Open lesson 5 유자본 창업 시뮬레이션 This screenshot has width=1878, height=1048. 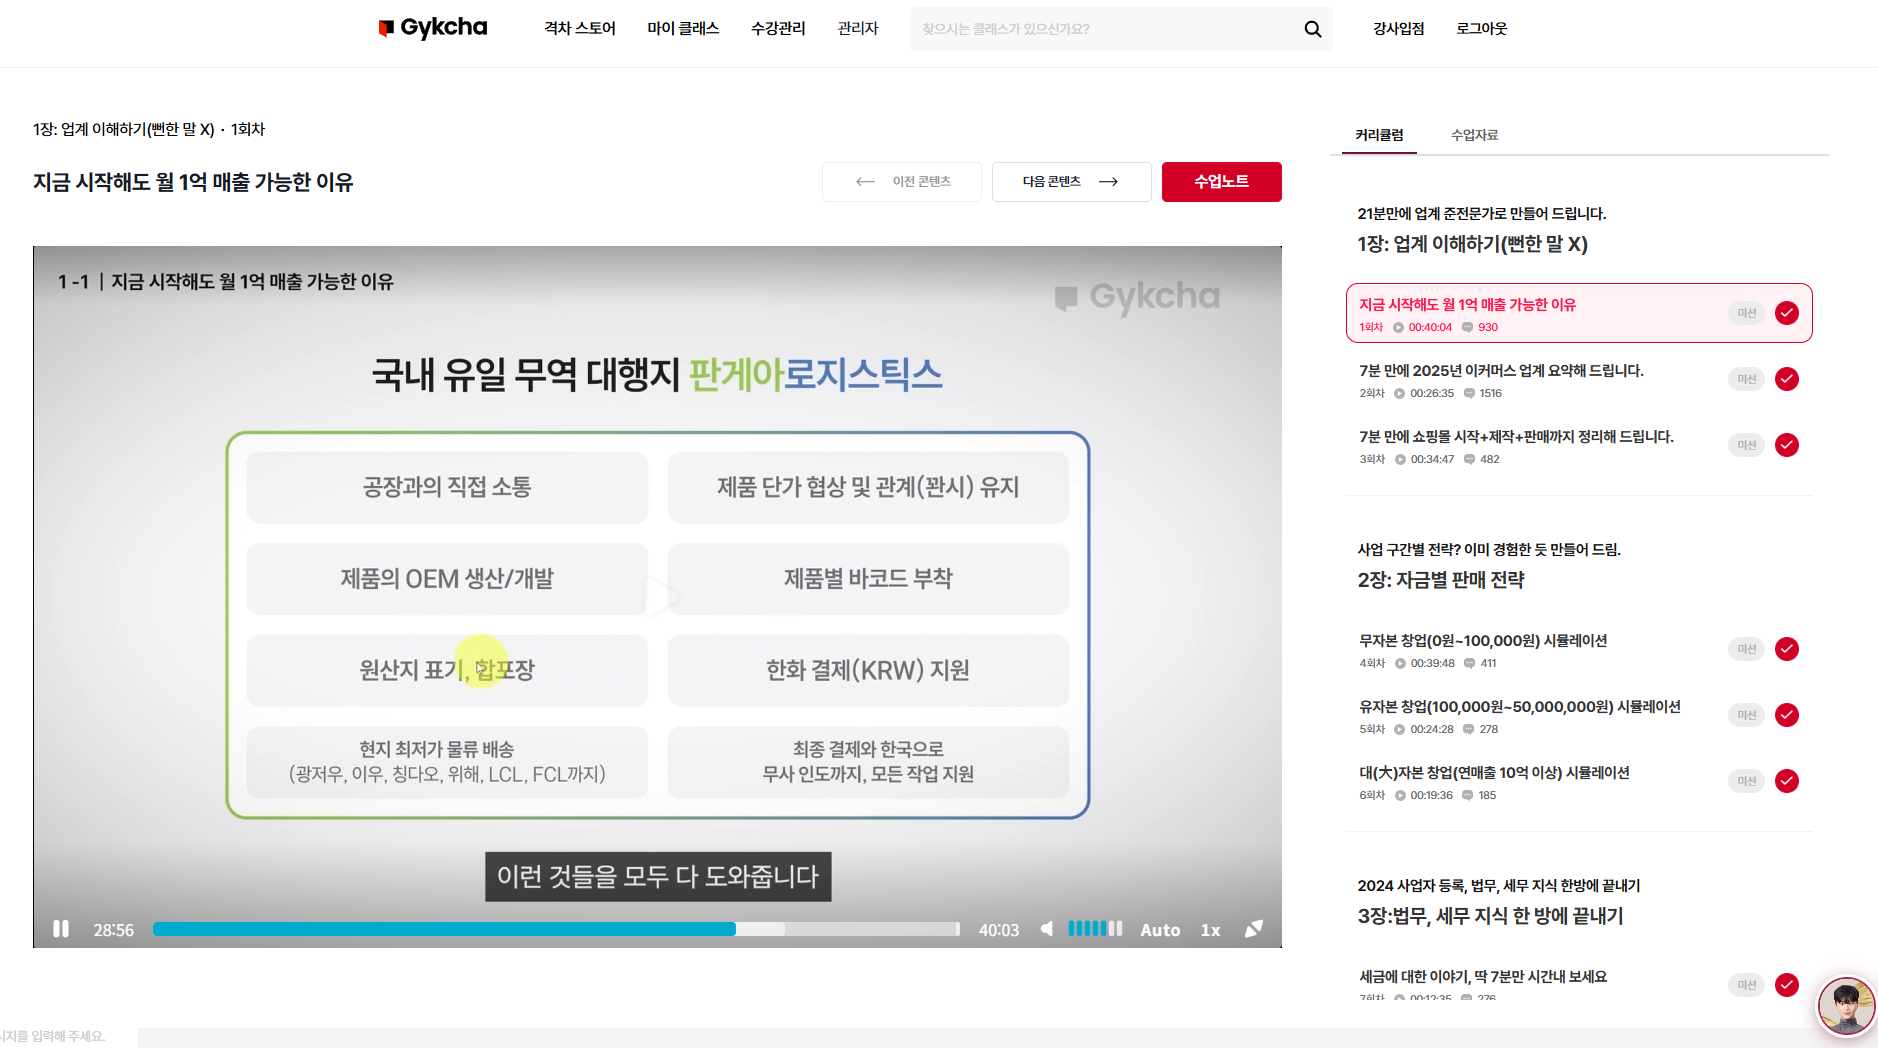click(x=1519, y=707)
